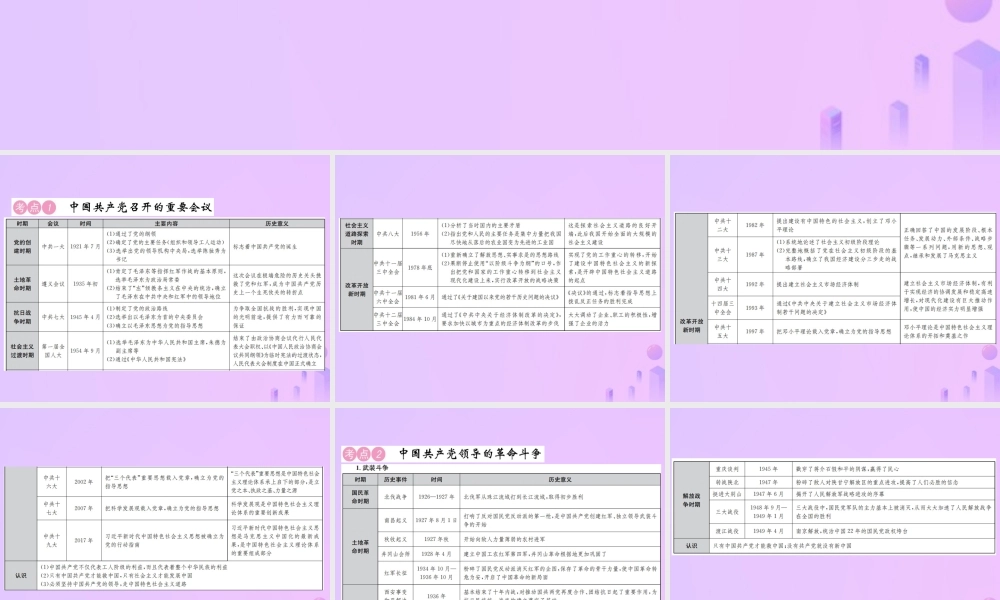Screen dimensions: 1000x600
Task: Open the slide starting with 重庆谈判 1945年
Action: click(x=832, y=505)
